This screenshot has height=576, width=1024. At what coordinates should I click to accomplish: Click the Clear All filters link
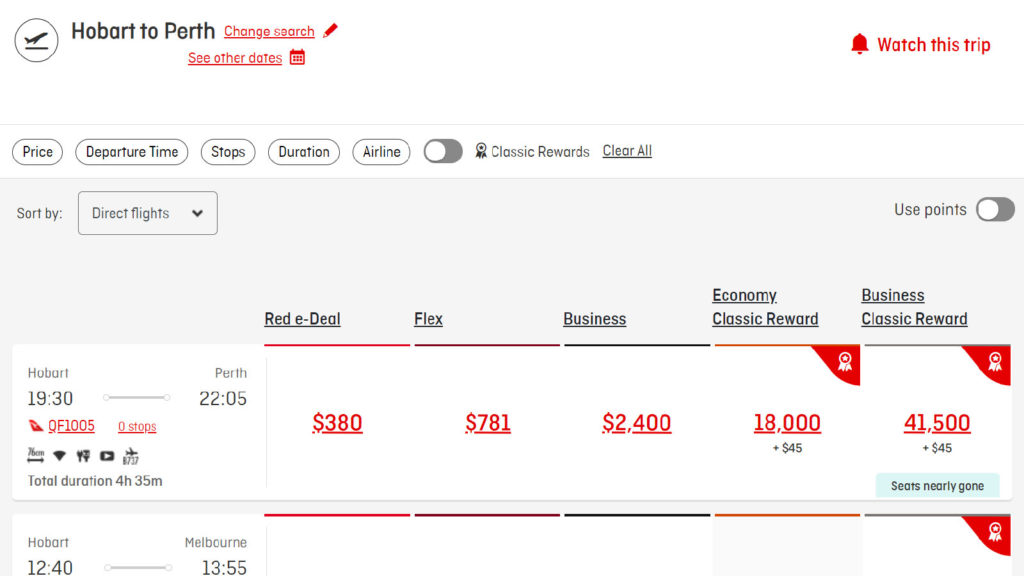pyautogui.click(x=627, y=151)
